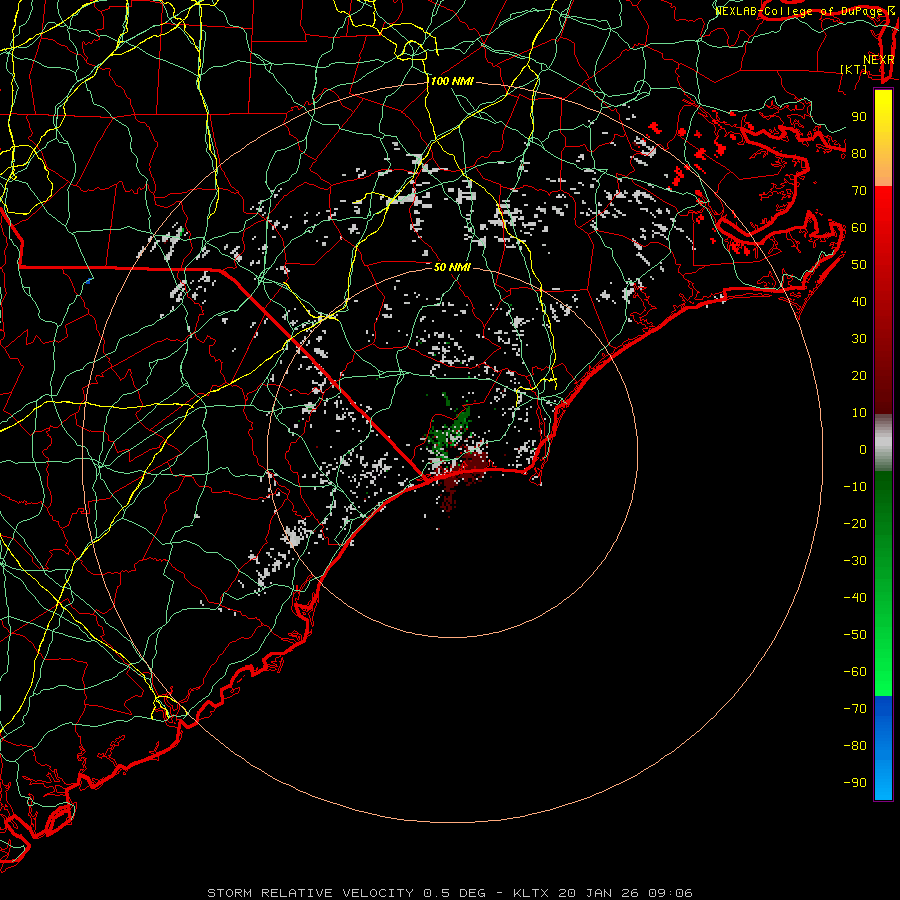Select the -60 value on the velocity scale

point(855,672)
